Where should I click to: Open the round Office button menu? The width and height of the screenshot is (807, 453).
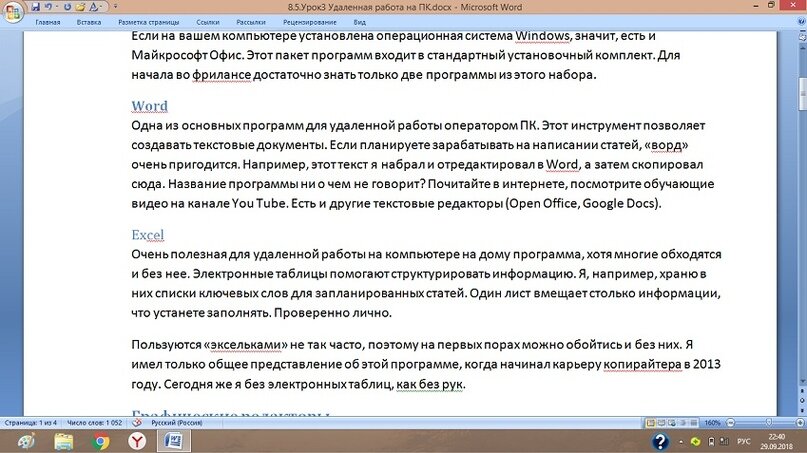pyautogui.click(x=12, y=11)
